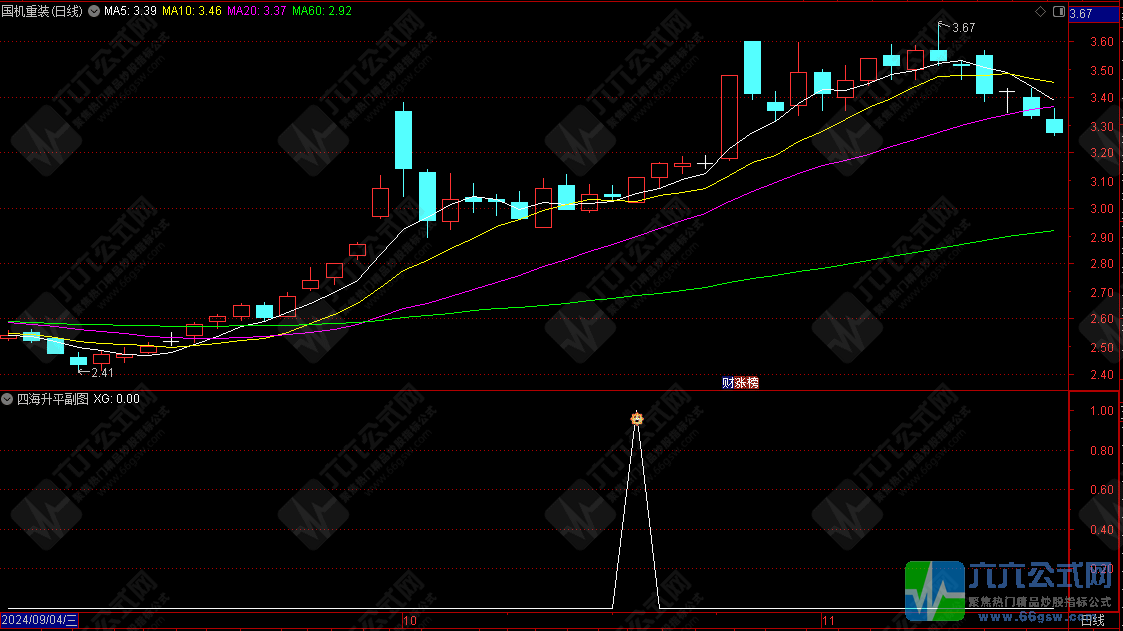The height and width of the screenshot is (631, 1123).
Task: Click the green MA60: 2.92 label
Action: [x=323, y=12]
